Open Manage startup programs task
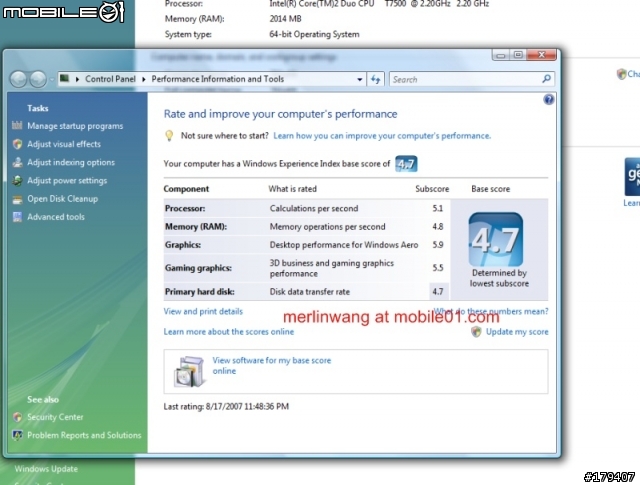The height and width of the screenshot is (485, 640). click(x=75, y=126)
